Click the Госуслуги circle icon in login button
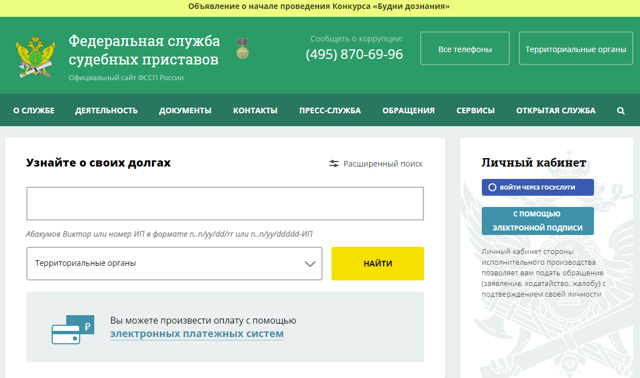 point(492,187)
